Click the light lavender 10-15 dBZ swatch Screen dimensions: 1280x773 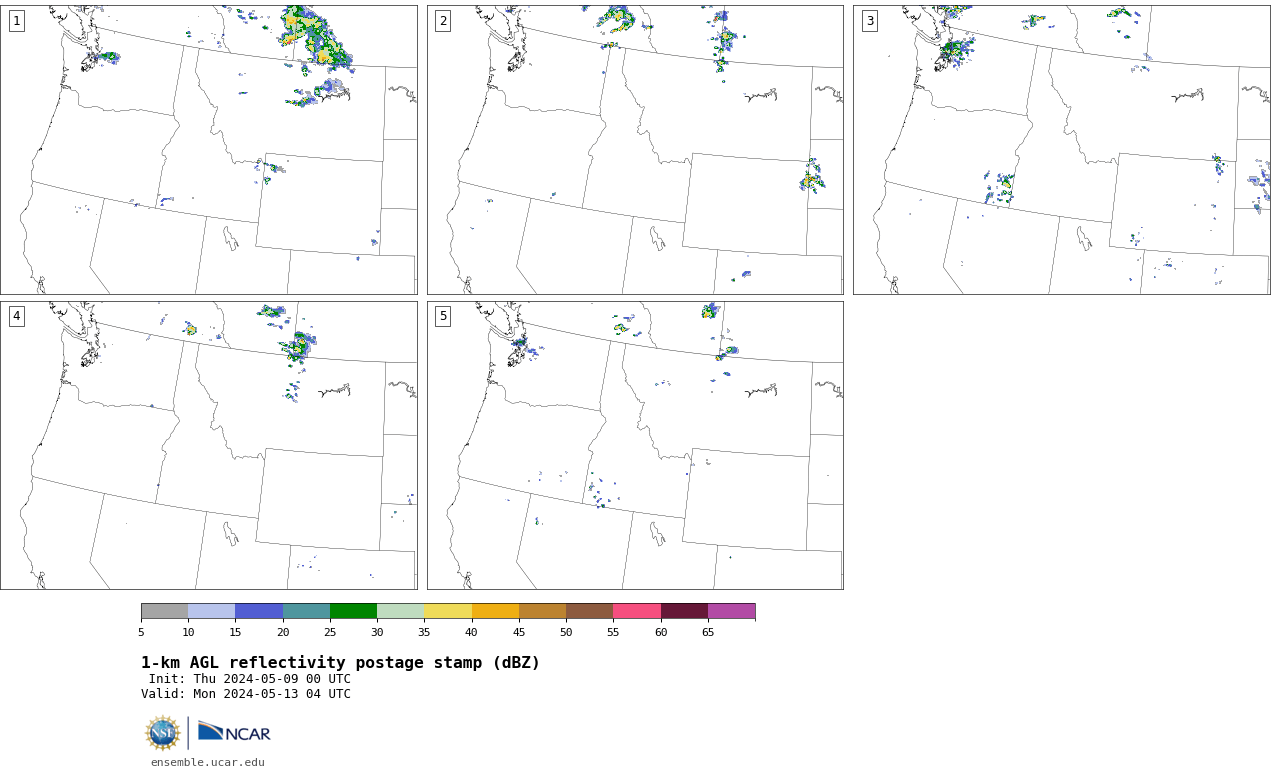point(212,611)
